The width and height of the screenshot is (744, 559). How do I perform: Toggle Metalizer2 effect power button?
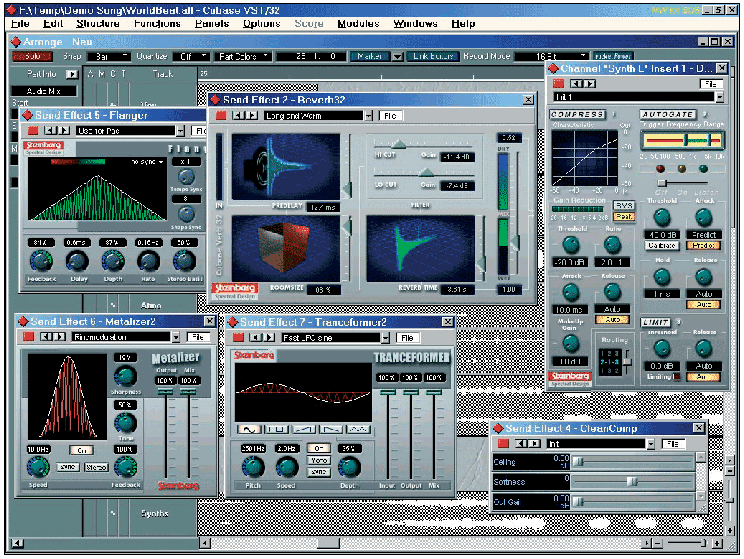tap(28, 336)
